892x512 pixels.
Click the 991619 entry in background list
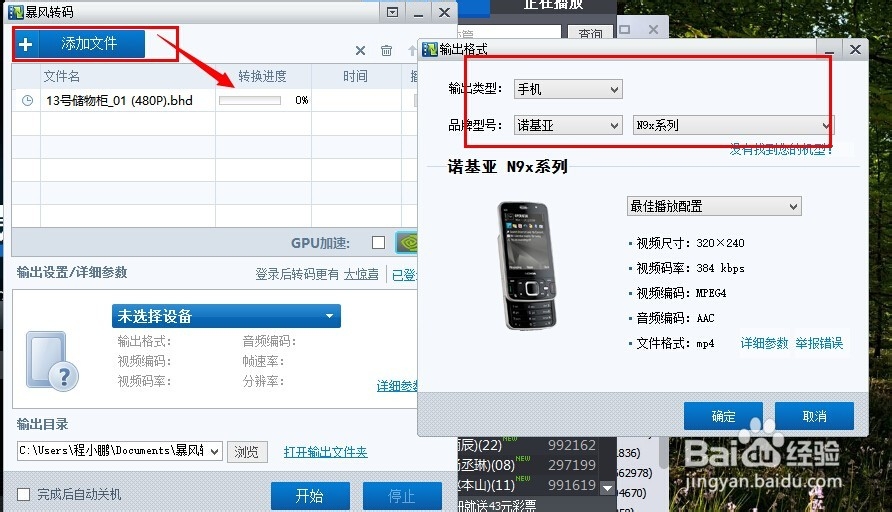coord(572,485)
